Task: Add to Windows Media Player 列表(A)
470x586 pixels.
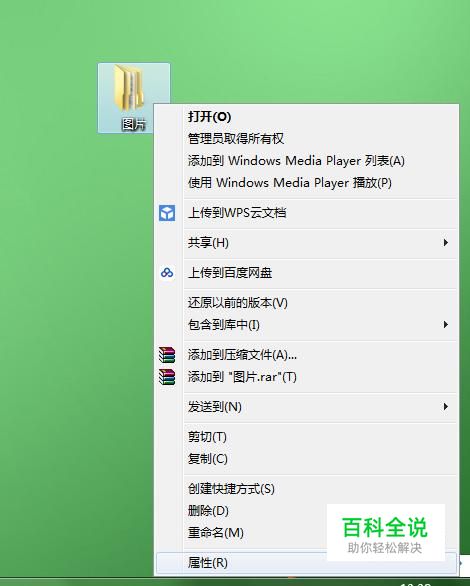Action: pos(306,161)
